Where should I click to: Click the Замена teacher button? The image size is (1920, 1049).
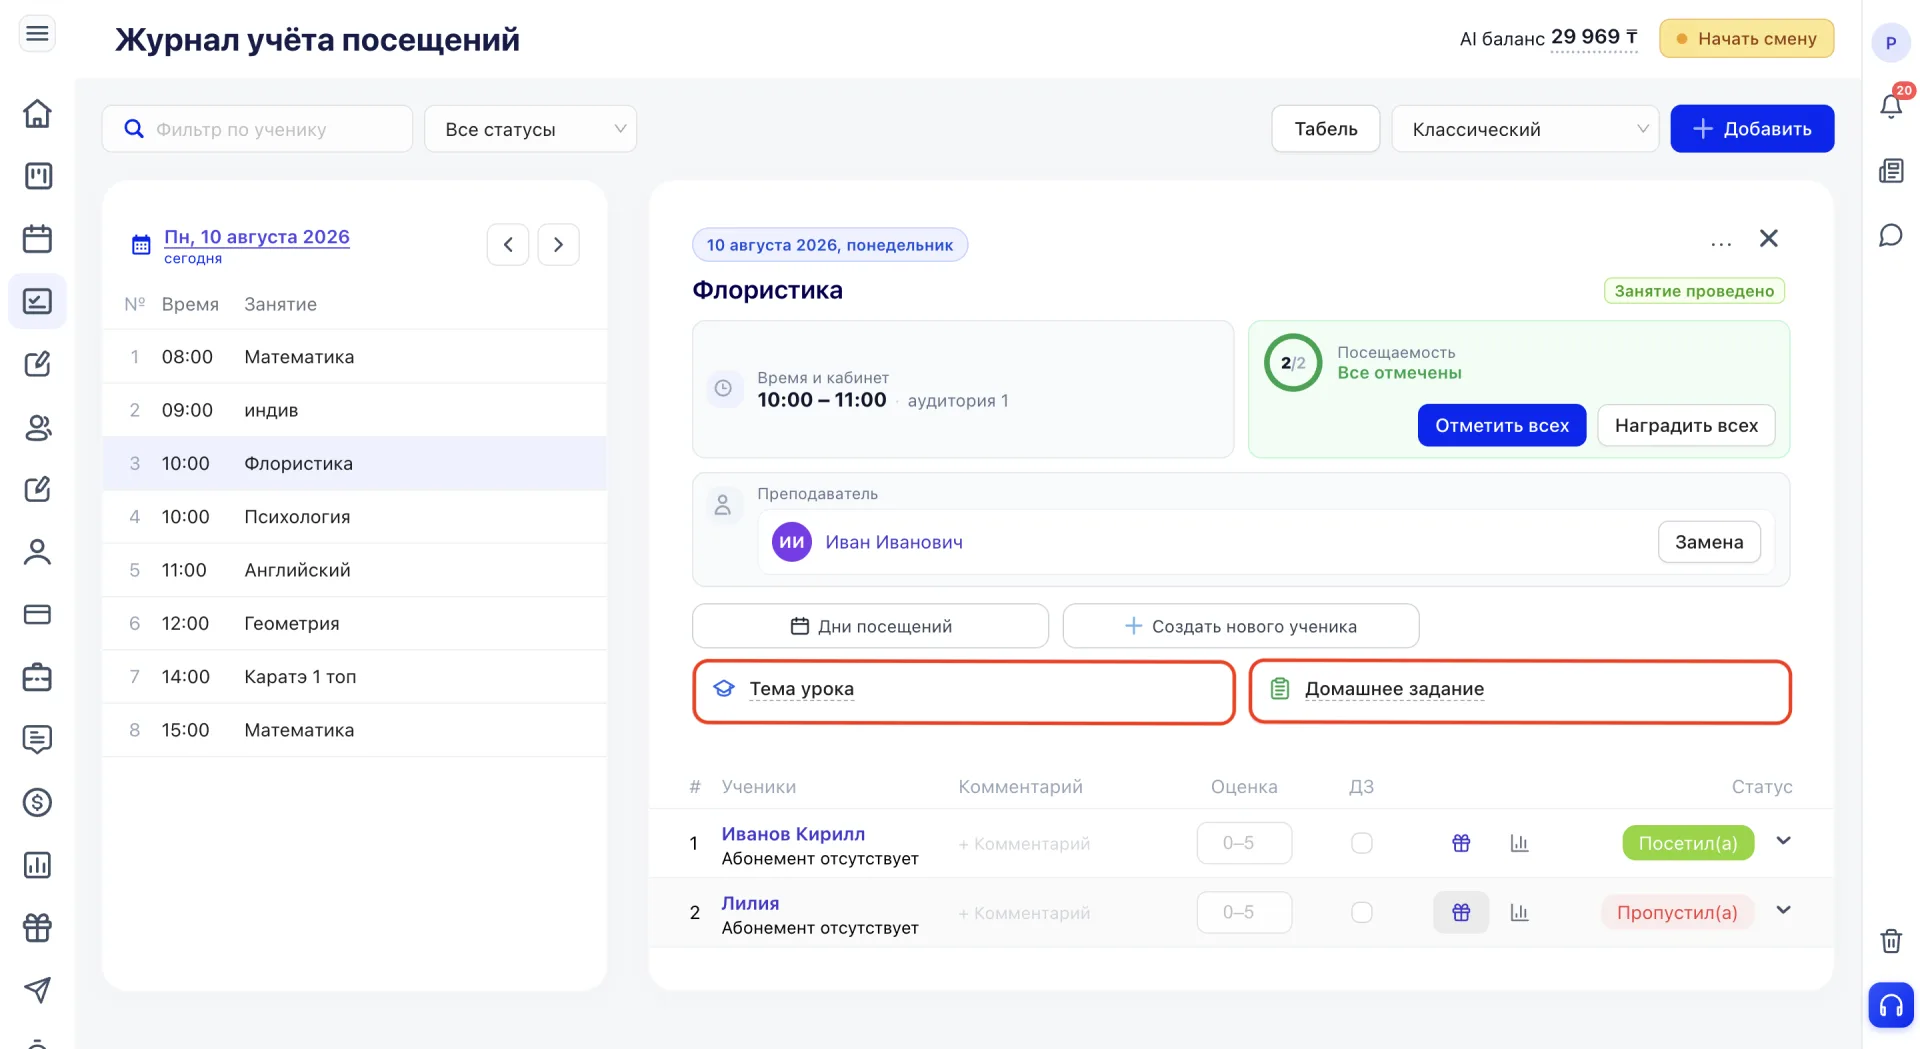coord(1709,542)
